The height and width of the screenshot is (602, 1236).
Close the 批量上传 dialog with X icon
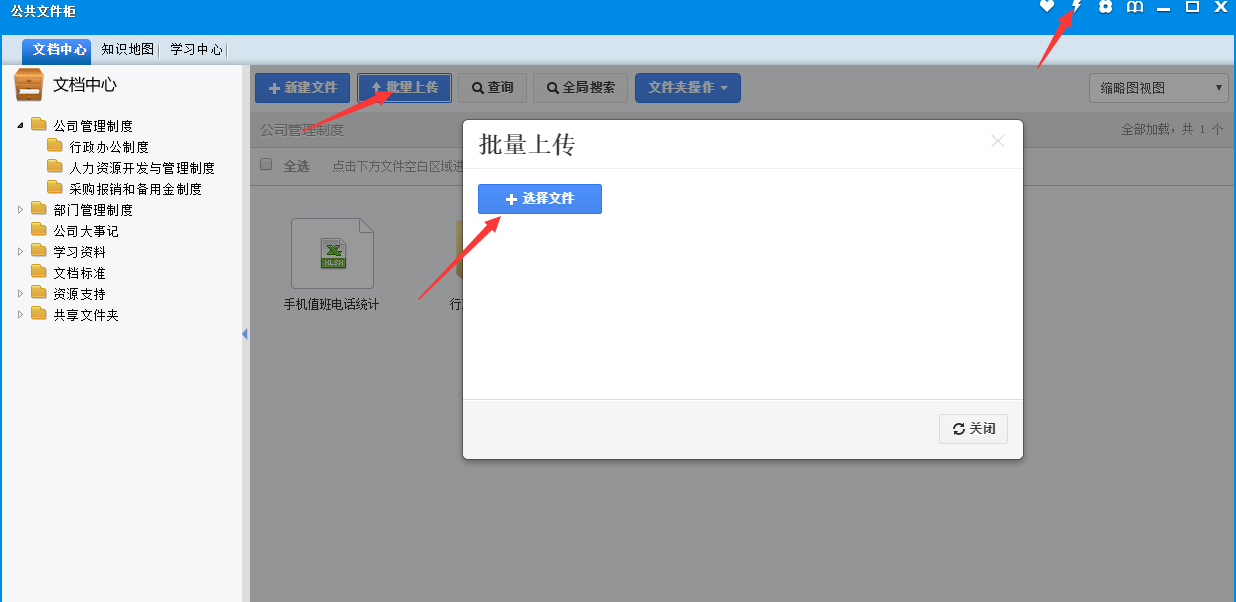tap(997, 141)
